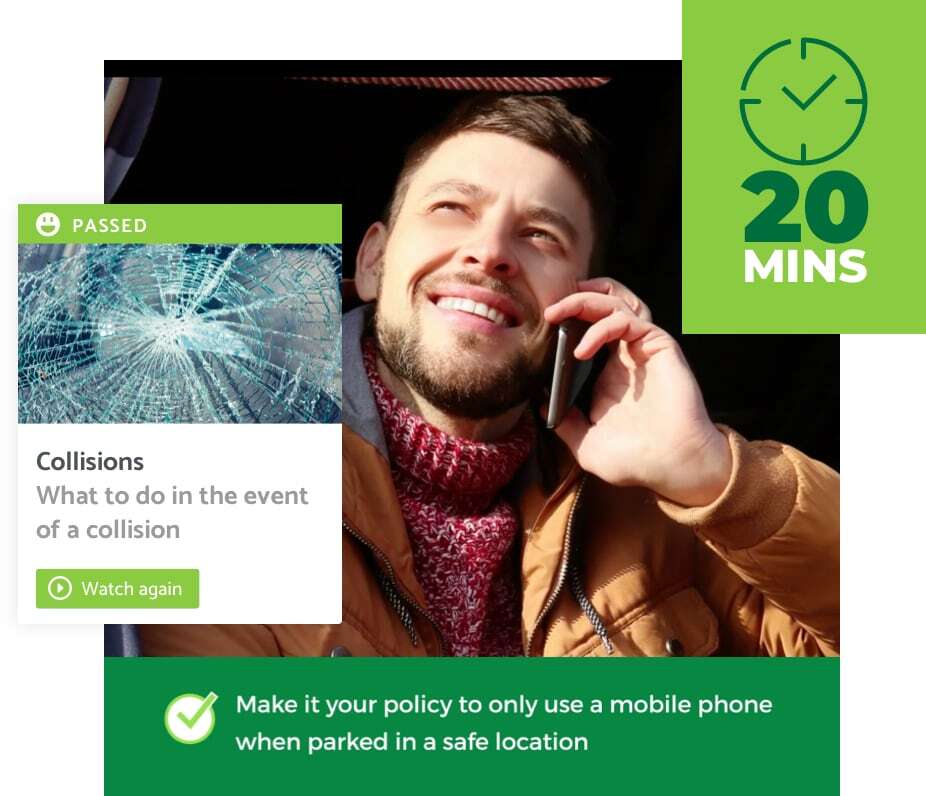Click the man's smiling face in photo

tap(472, 260)
